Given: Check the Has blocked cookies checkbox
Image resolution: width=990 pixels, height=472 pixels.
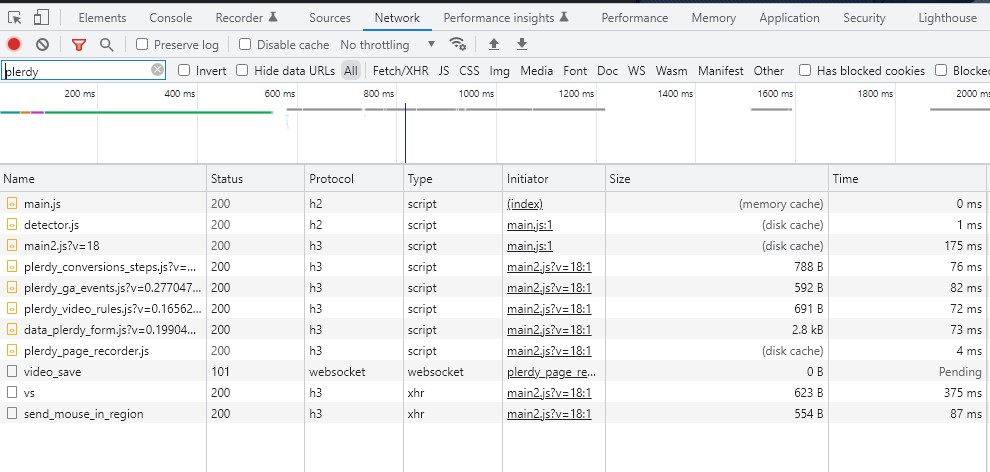Looking at the screenshot, I should point(804,70).
